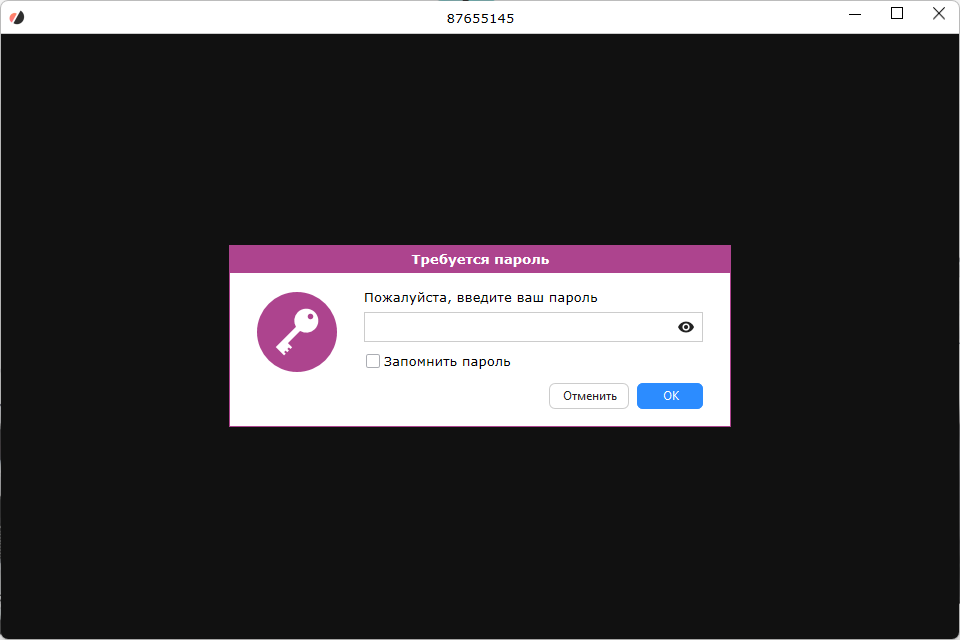960x640 pixels.
Task: Minimize the 87655145 window
Action: (855, 14)
